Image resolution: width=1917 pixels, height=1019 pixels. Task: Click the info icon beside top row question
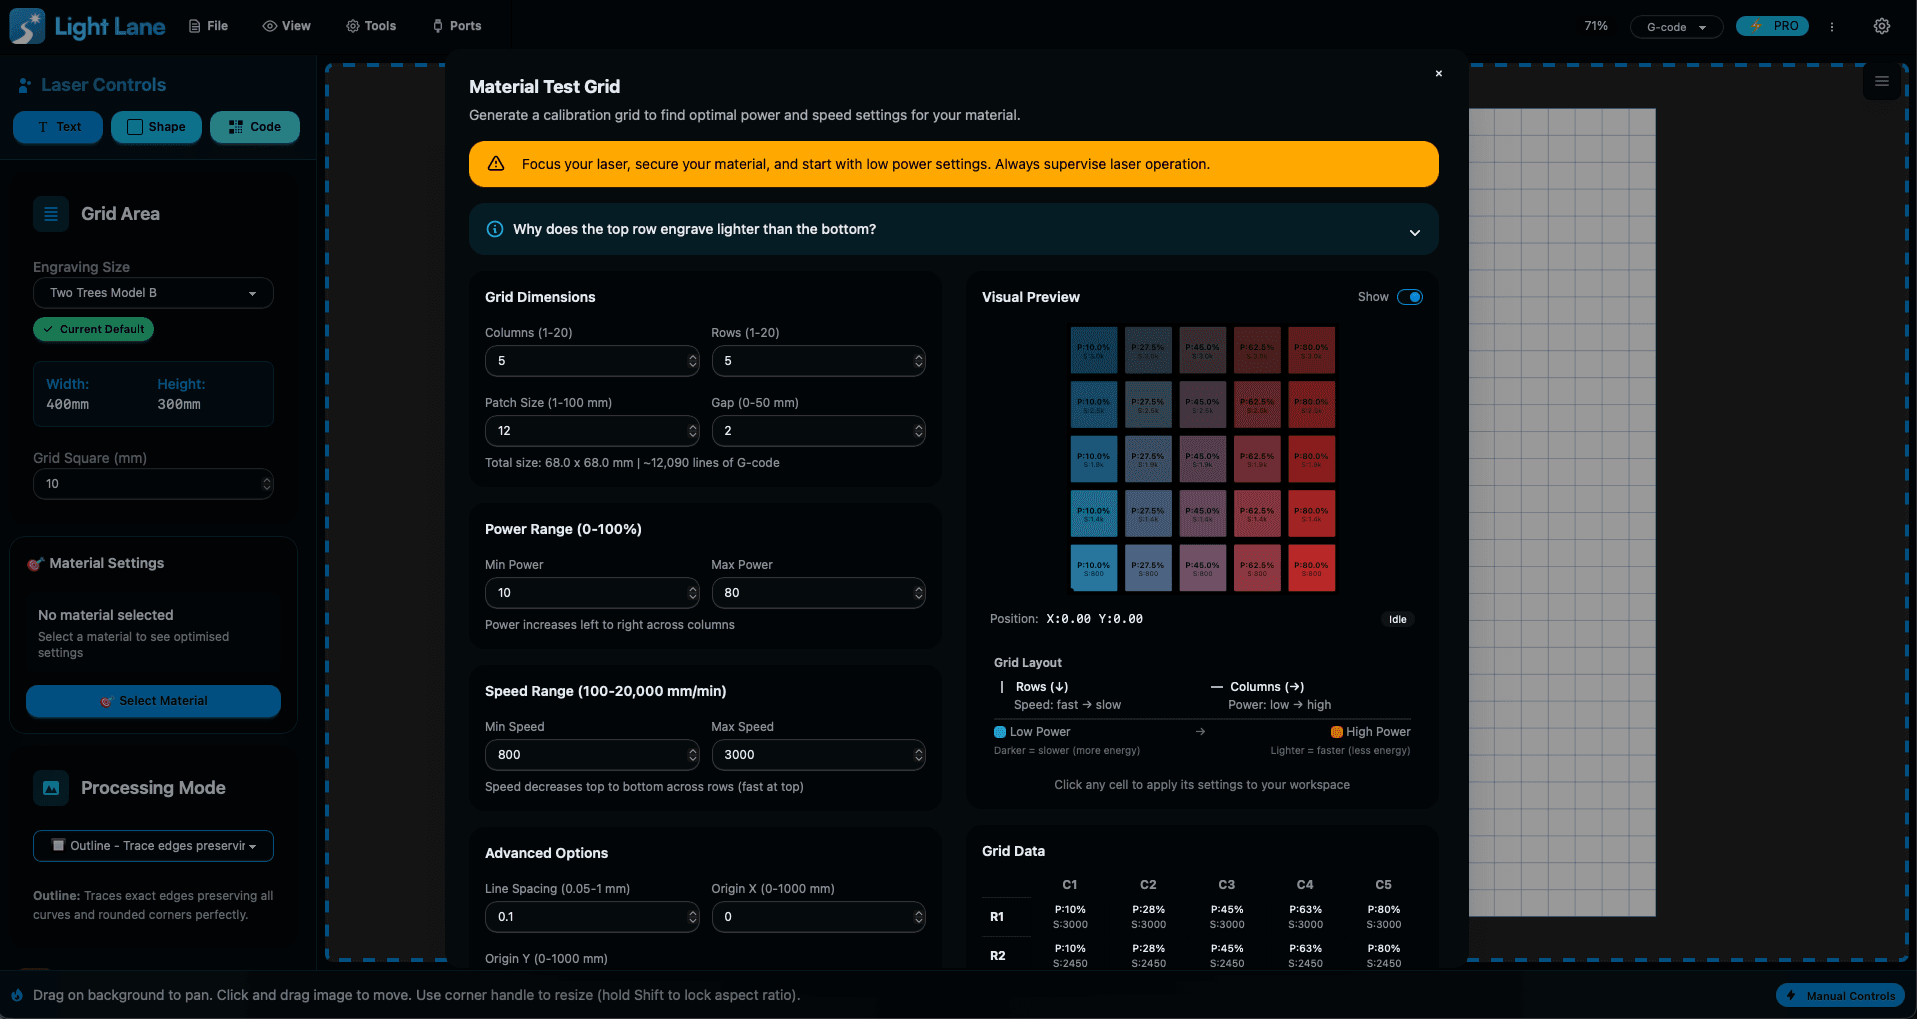(x=494, y=229)
